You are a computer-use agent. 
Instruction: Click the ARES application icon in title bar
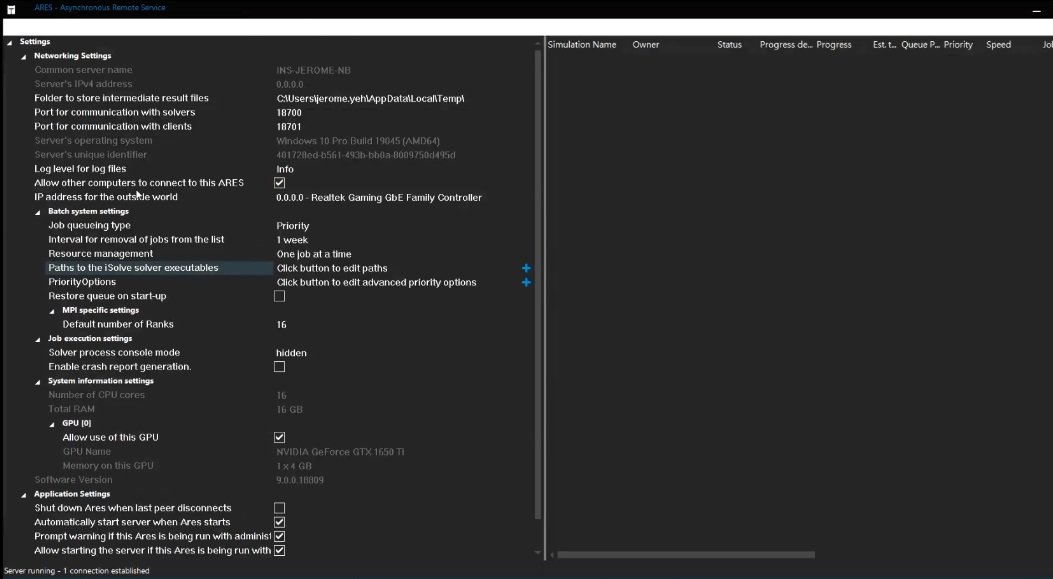pos(11,8)
